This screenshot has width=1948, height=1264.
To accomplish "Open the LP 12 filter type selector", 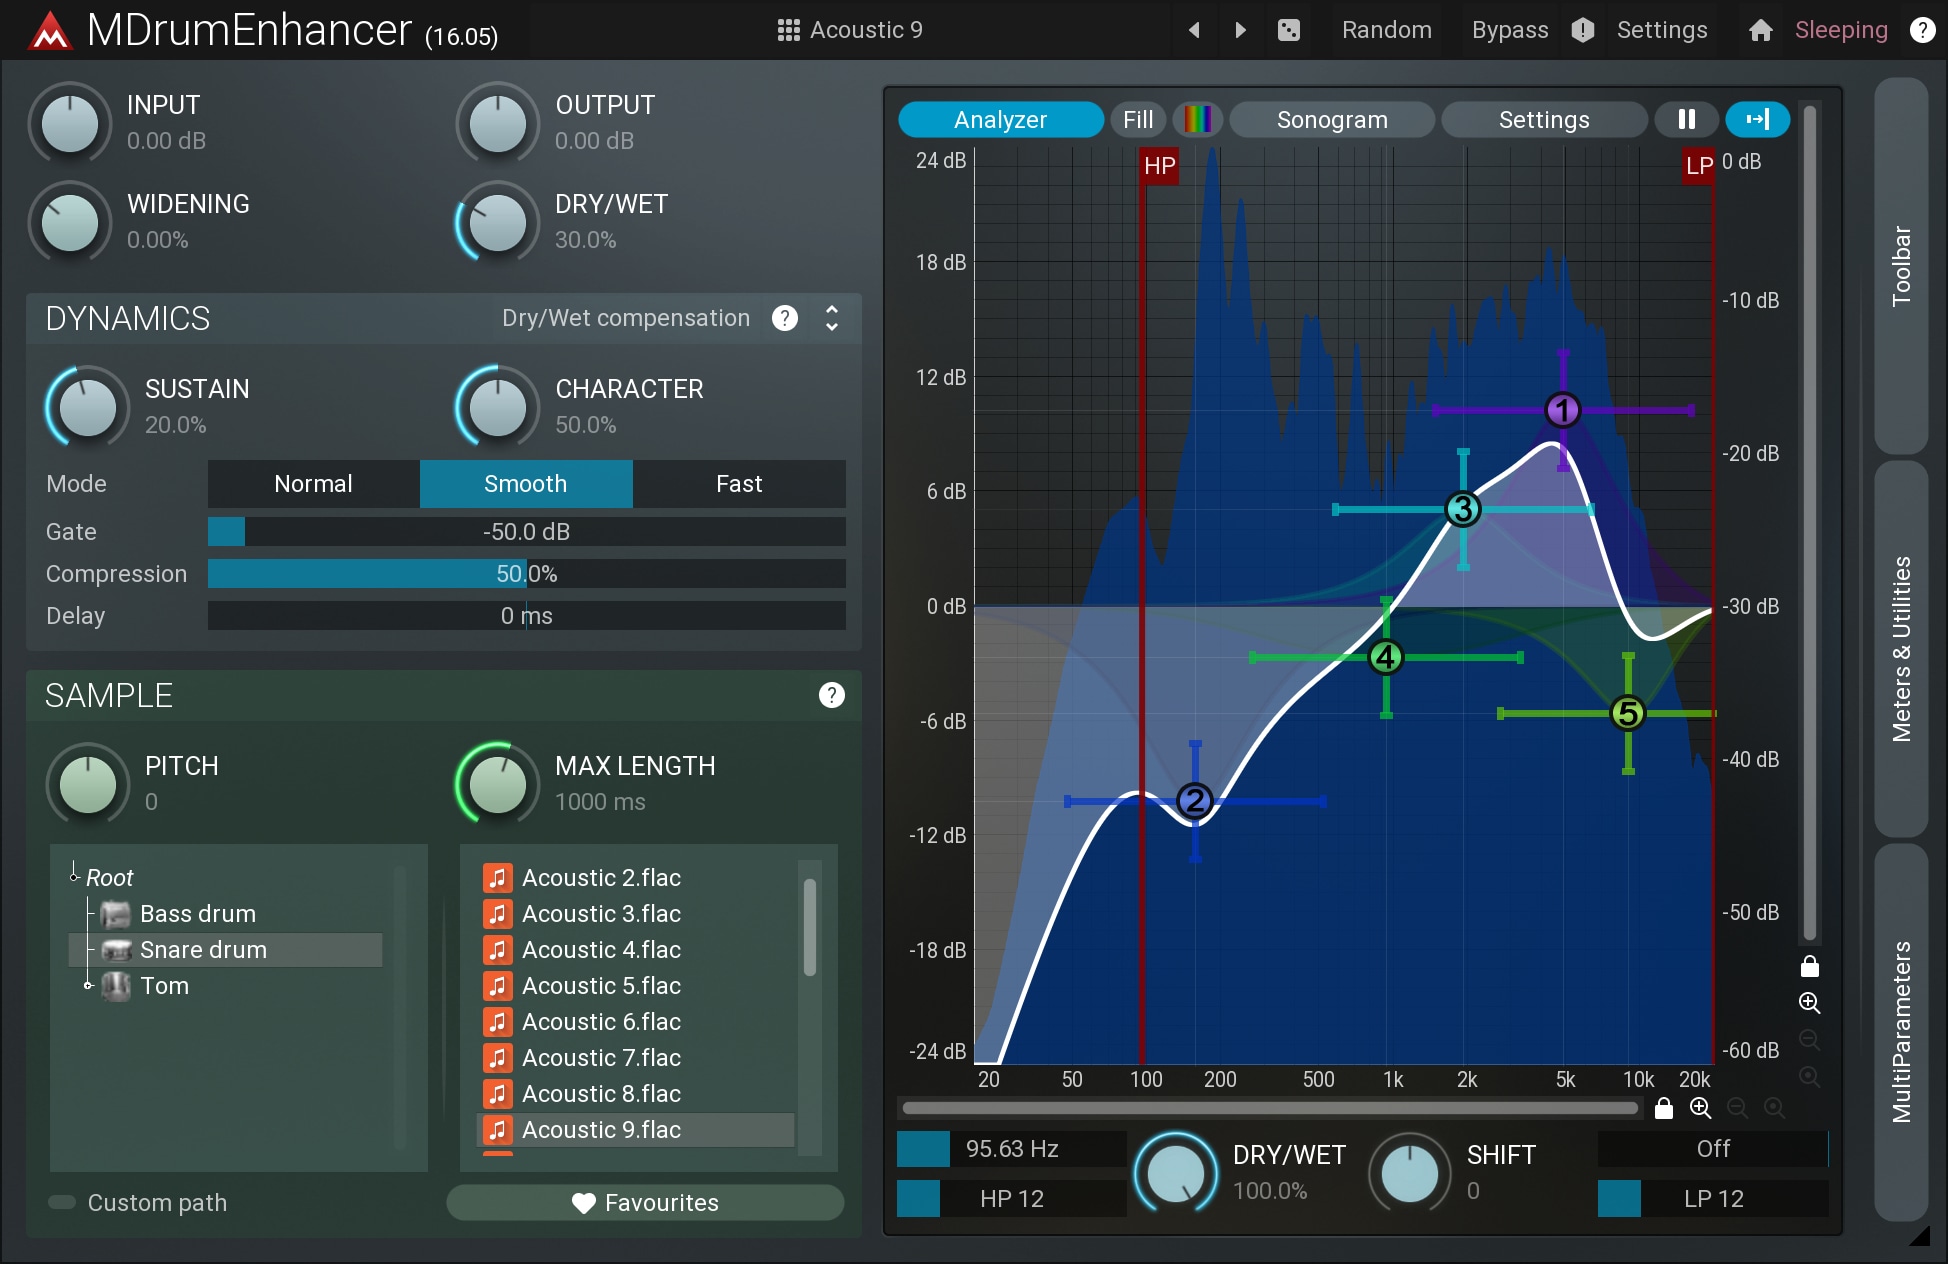I will [1713, 1198].
